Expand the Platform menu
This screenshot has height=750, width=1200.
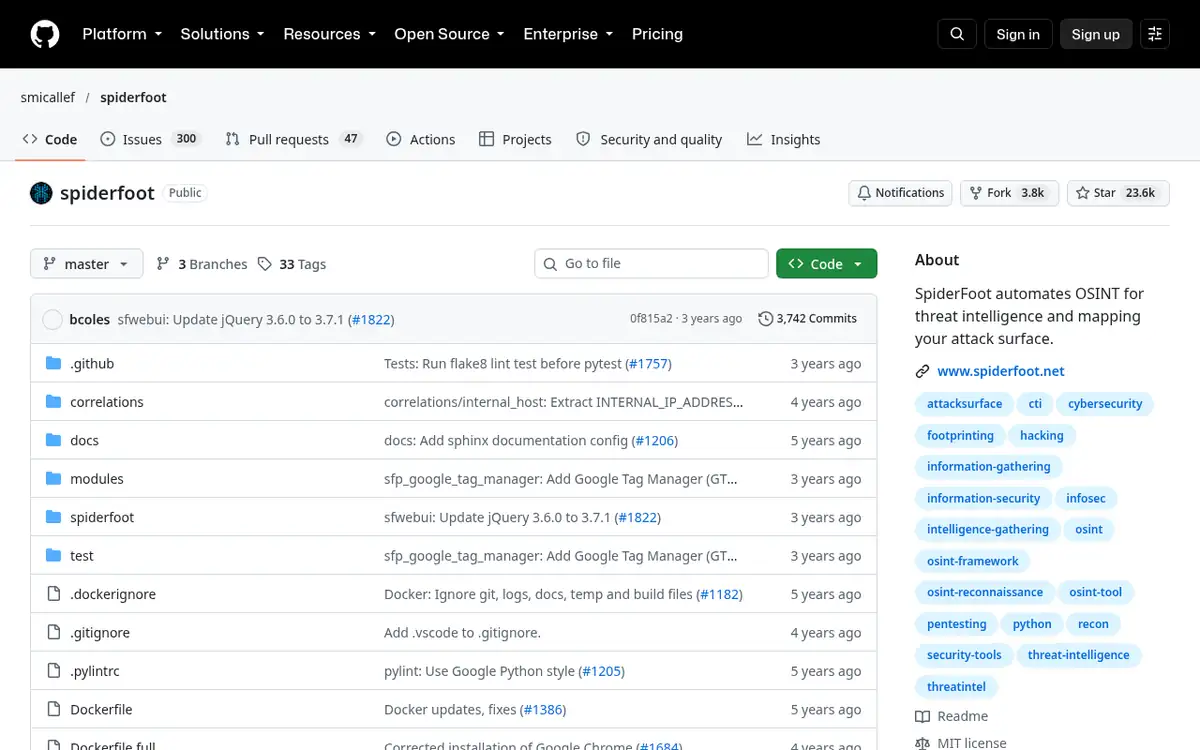pyautogui.click(x=122, y=34)
